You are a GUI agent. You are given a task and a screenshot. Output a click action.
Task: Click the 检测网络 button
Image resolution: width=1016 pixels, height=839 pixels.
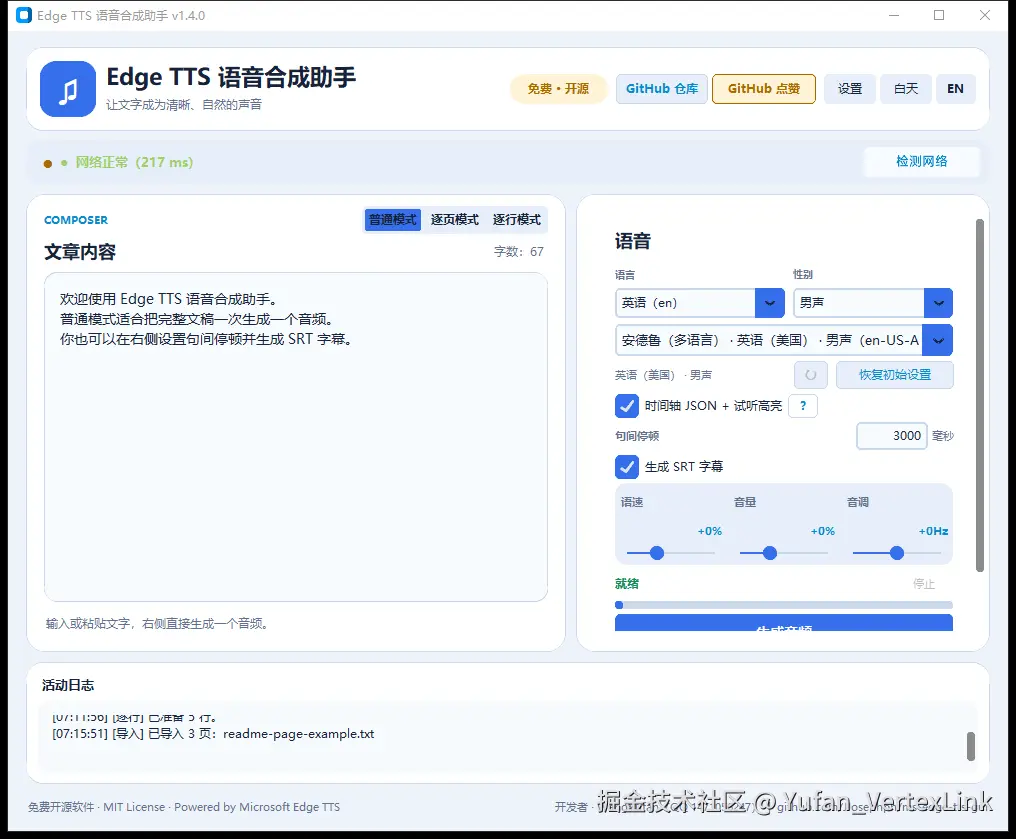[x=921, y=161]
